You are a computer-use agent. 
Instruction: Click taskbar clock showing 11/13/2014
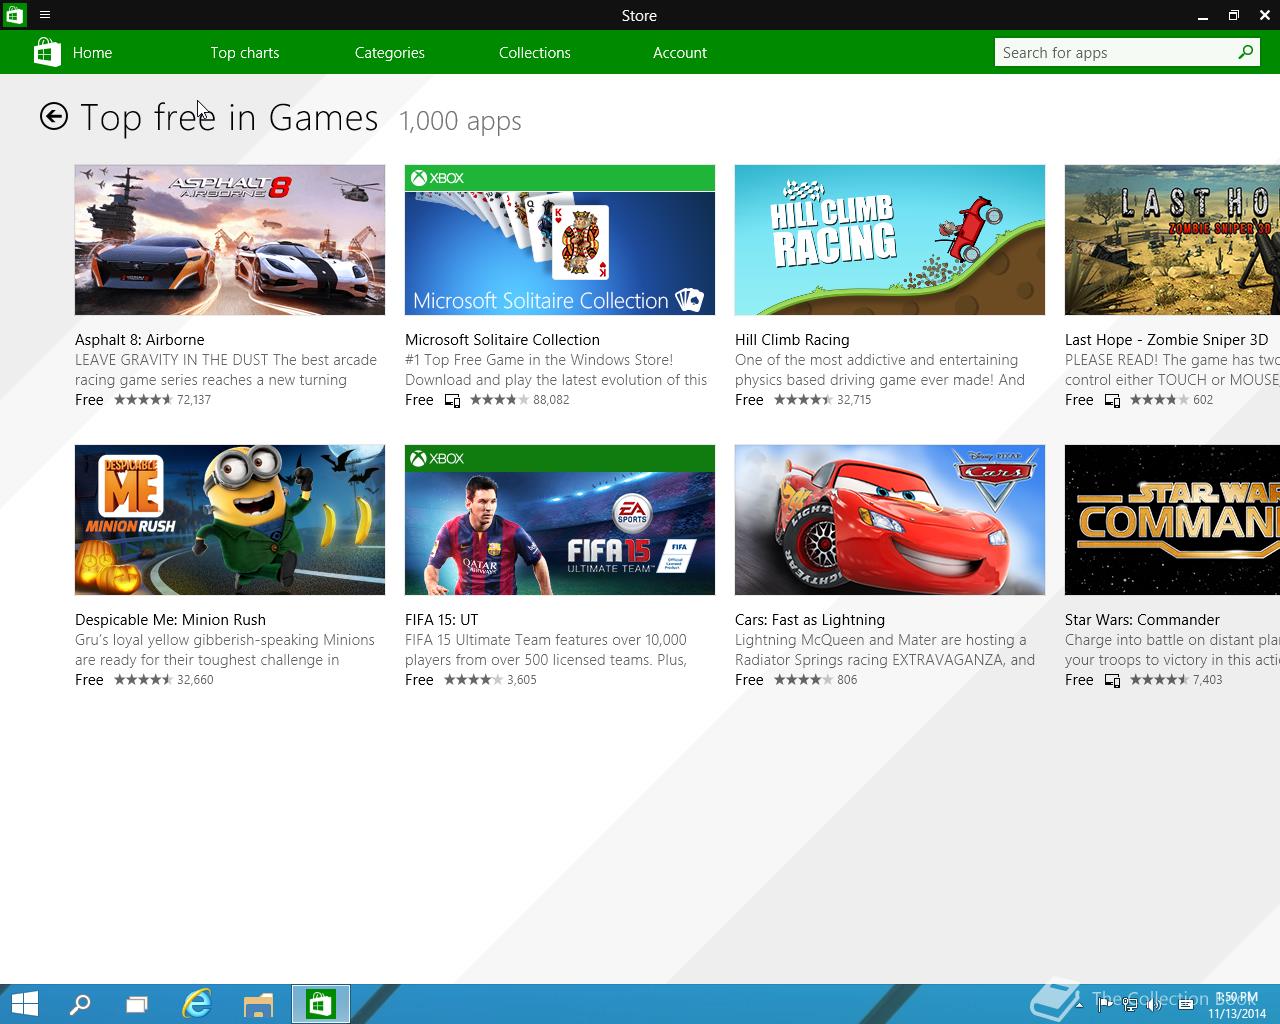click(x=1237, y=1005)
